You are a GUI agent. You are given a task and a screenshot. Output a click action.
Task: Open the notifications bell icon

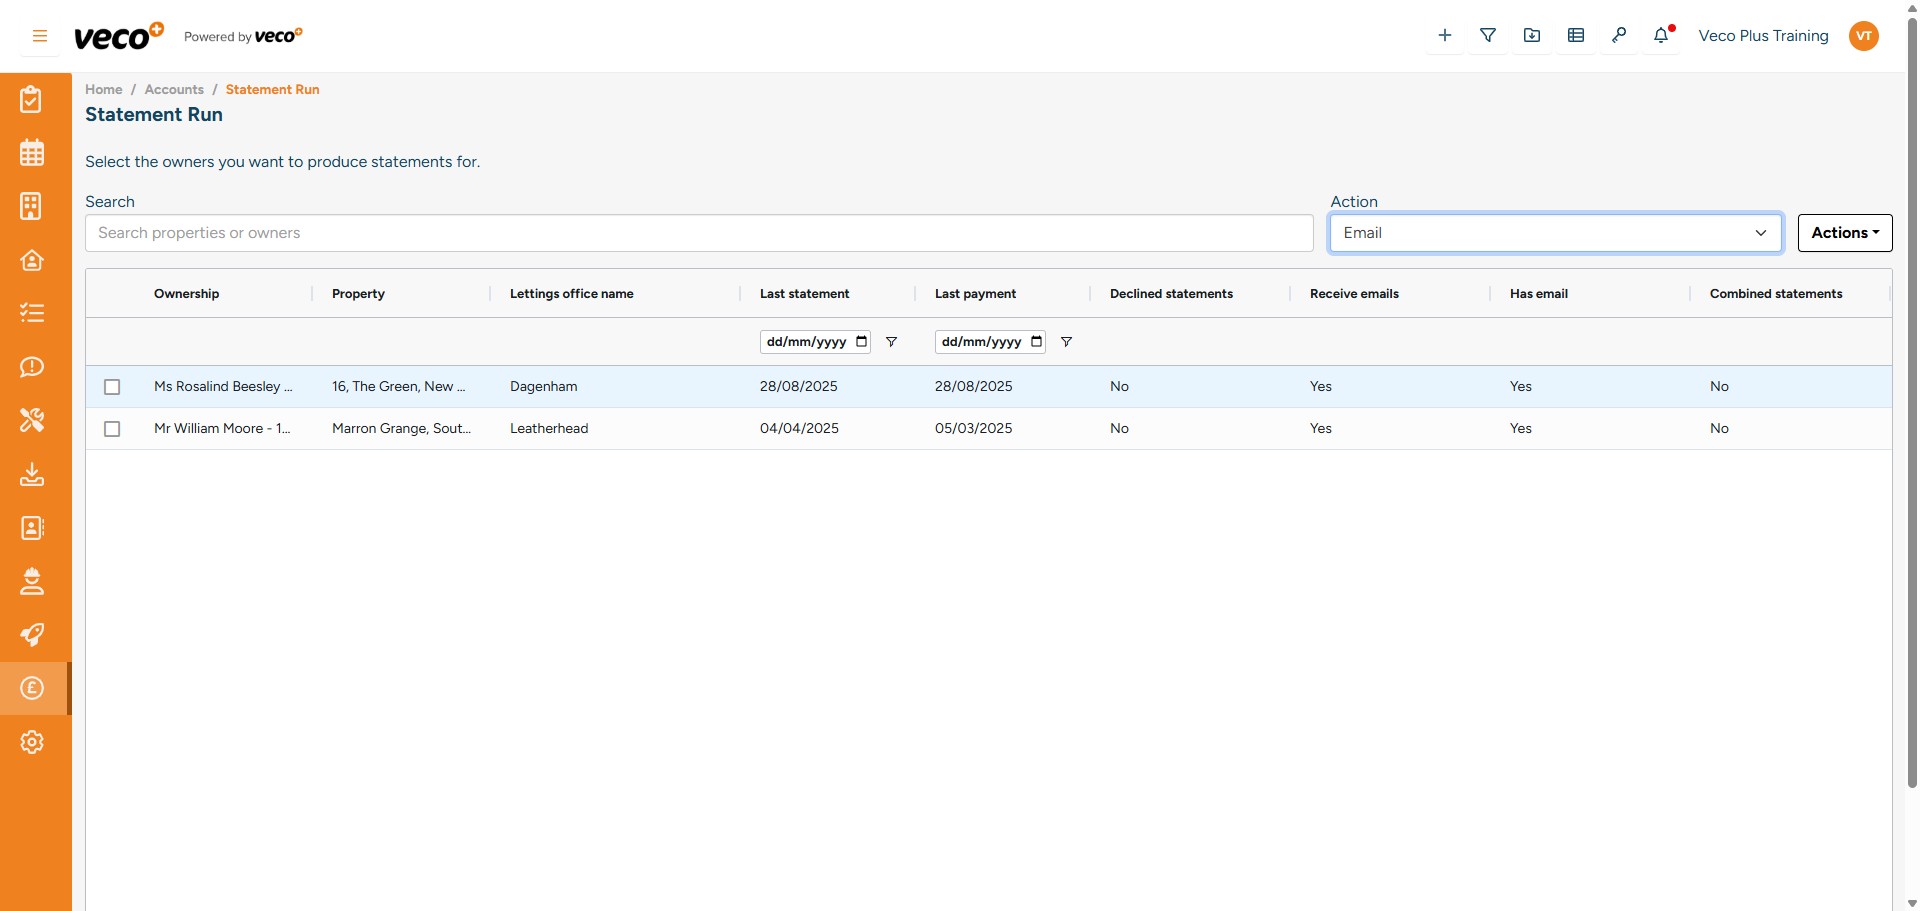pos(1661,36)
